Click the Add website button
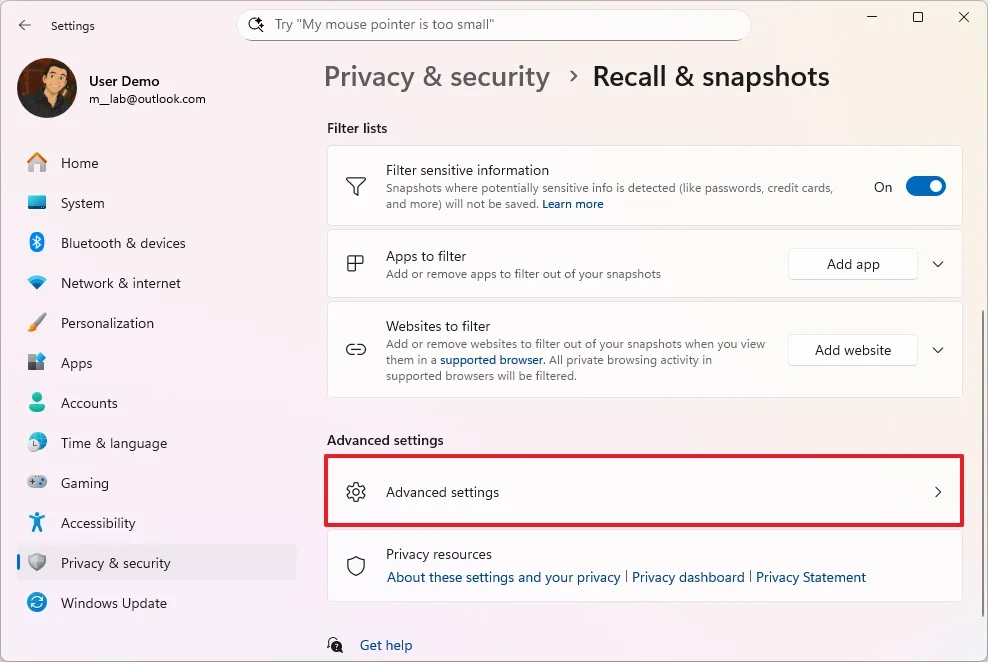Screen dimensions: 988x662 pos(852,350)
